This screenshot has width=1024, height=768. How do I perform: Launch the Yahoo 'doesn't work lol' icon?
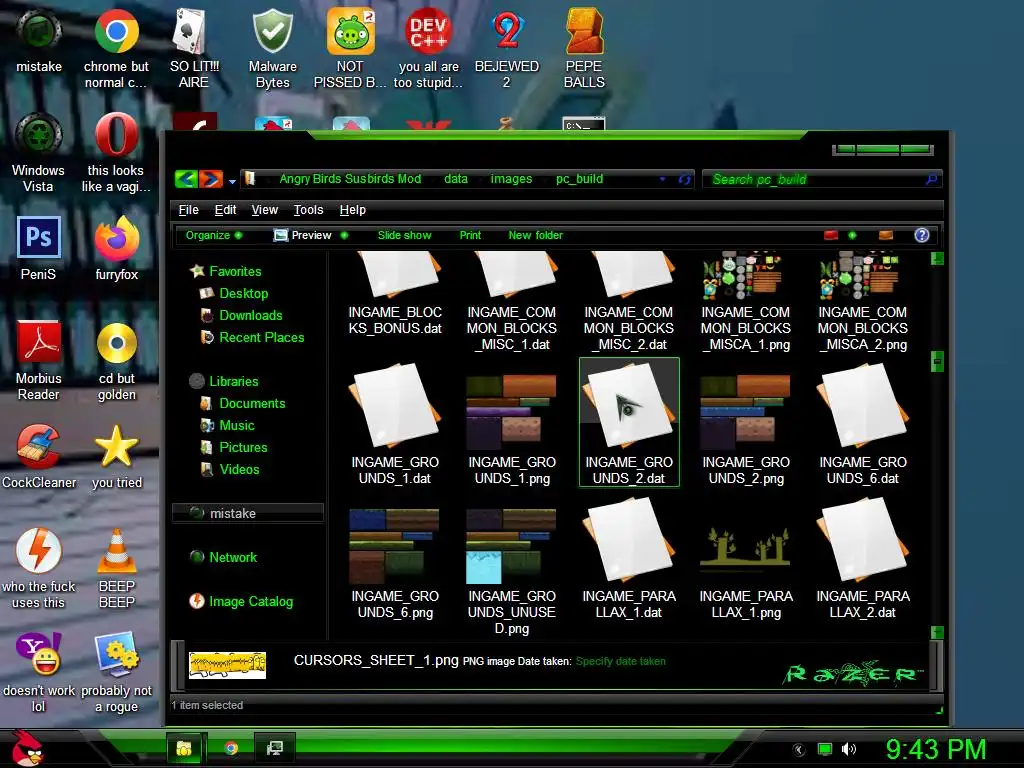coord(39,673)
